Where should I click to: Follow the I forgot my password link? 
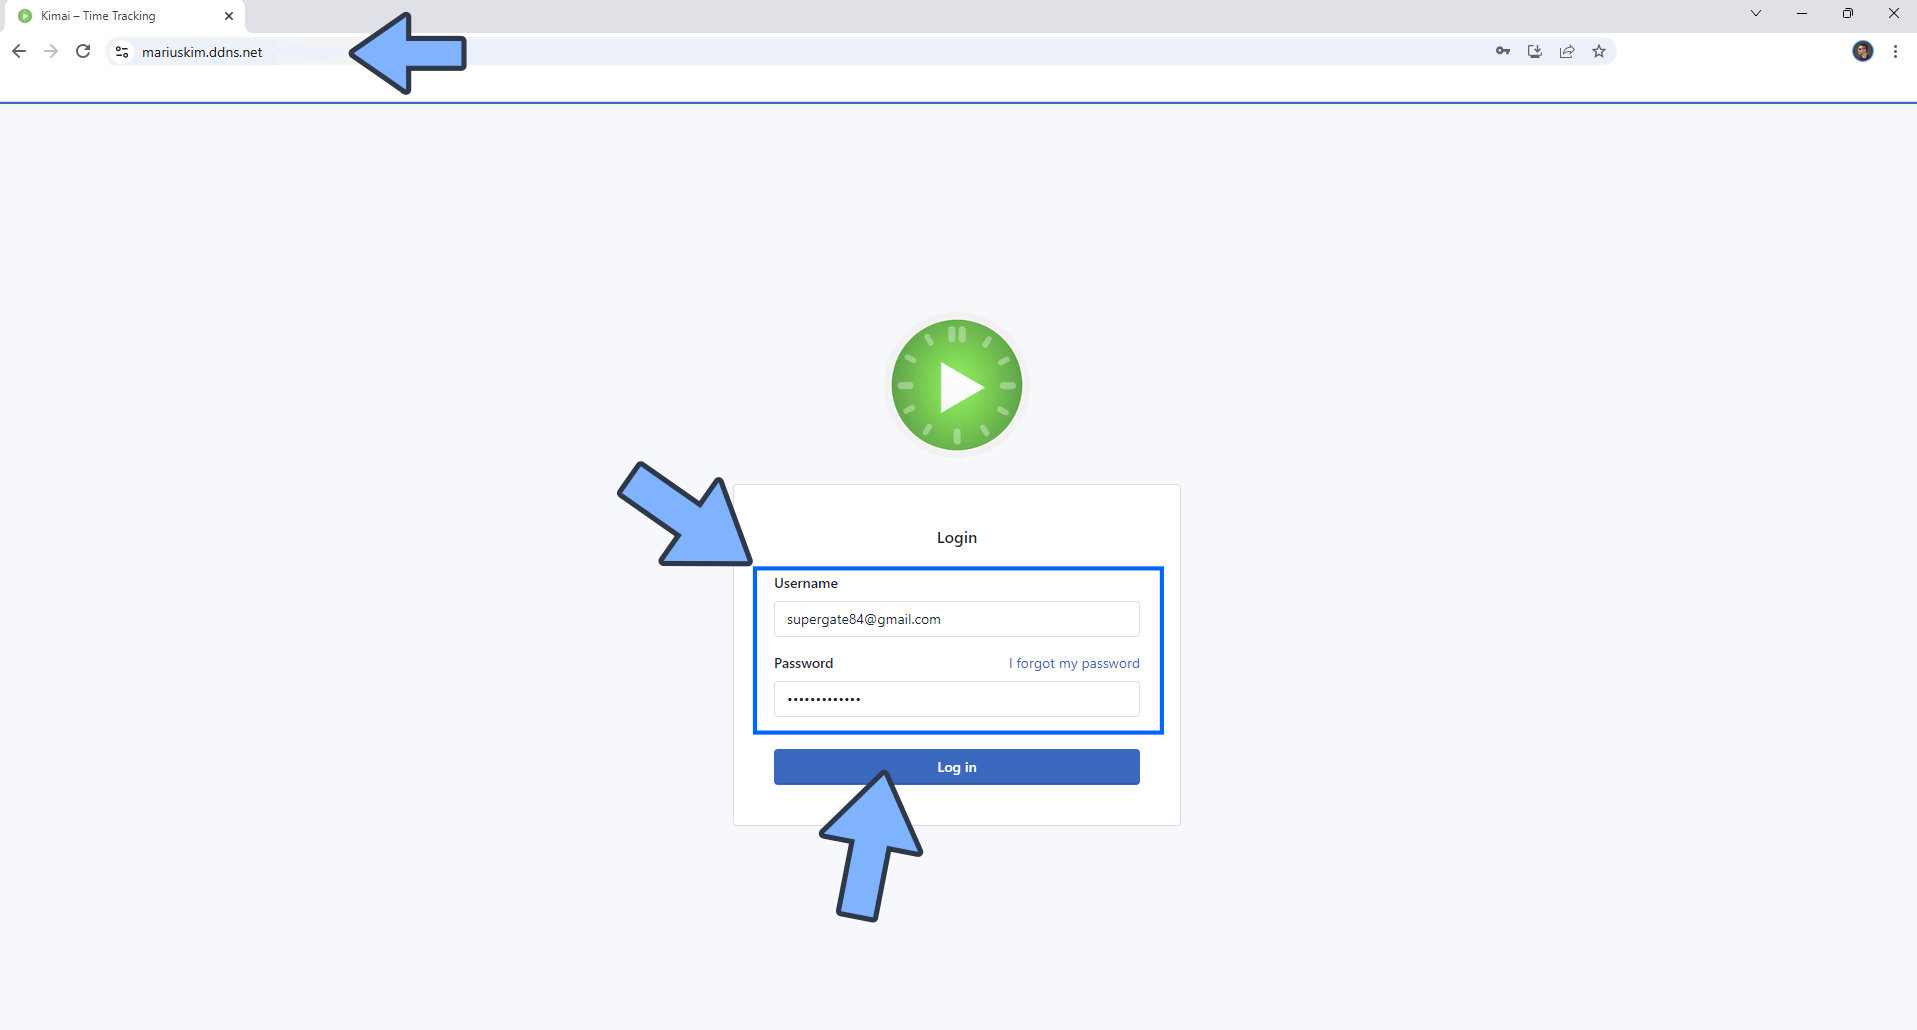(1073, 663)
